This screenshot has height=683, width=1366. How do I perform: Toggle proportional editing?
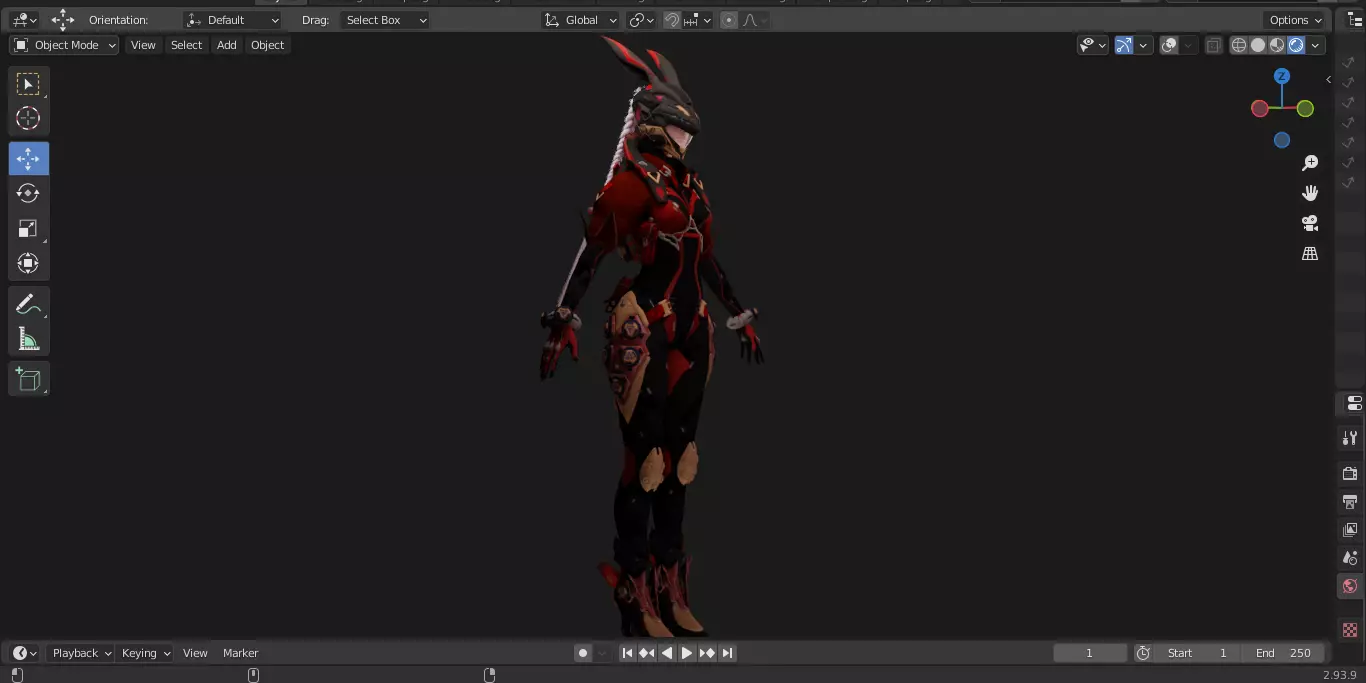(728, 20)
